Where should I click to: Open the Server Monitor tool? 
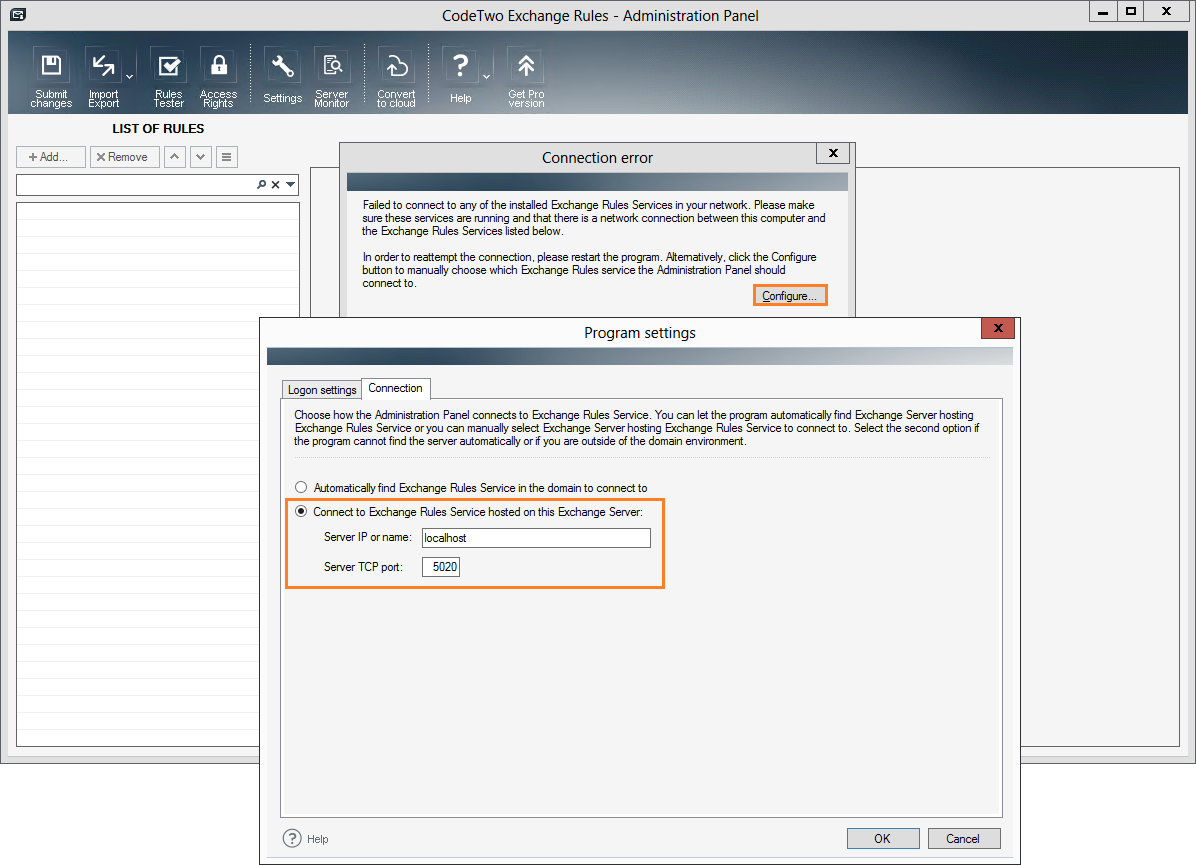pyautogui.click(x=332, y=77)
